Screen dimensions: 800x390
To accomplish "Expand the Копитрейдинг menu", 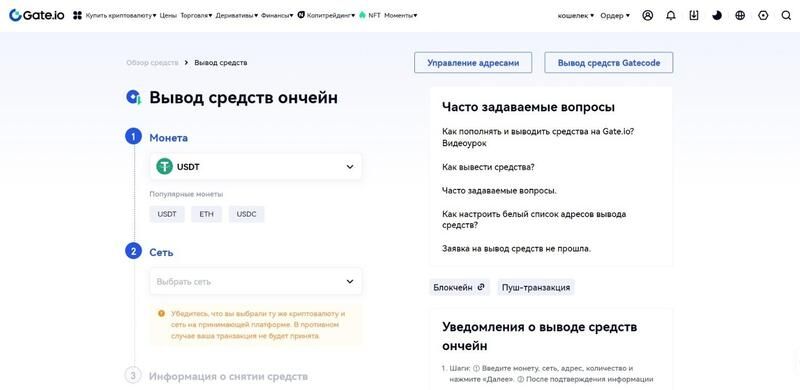I will tap(331, 15).
